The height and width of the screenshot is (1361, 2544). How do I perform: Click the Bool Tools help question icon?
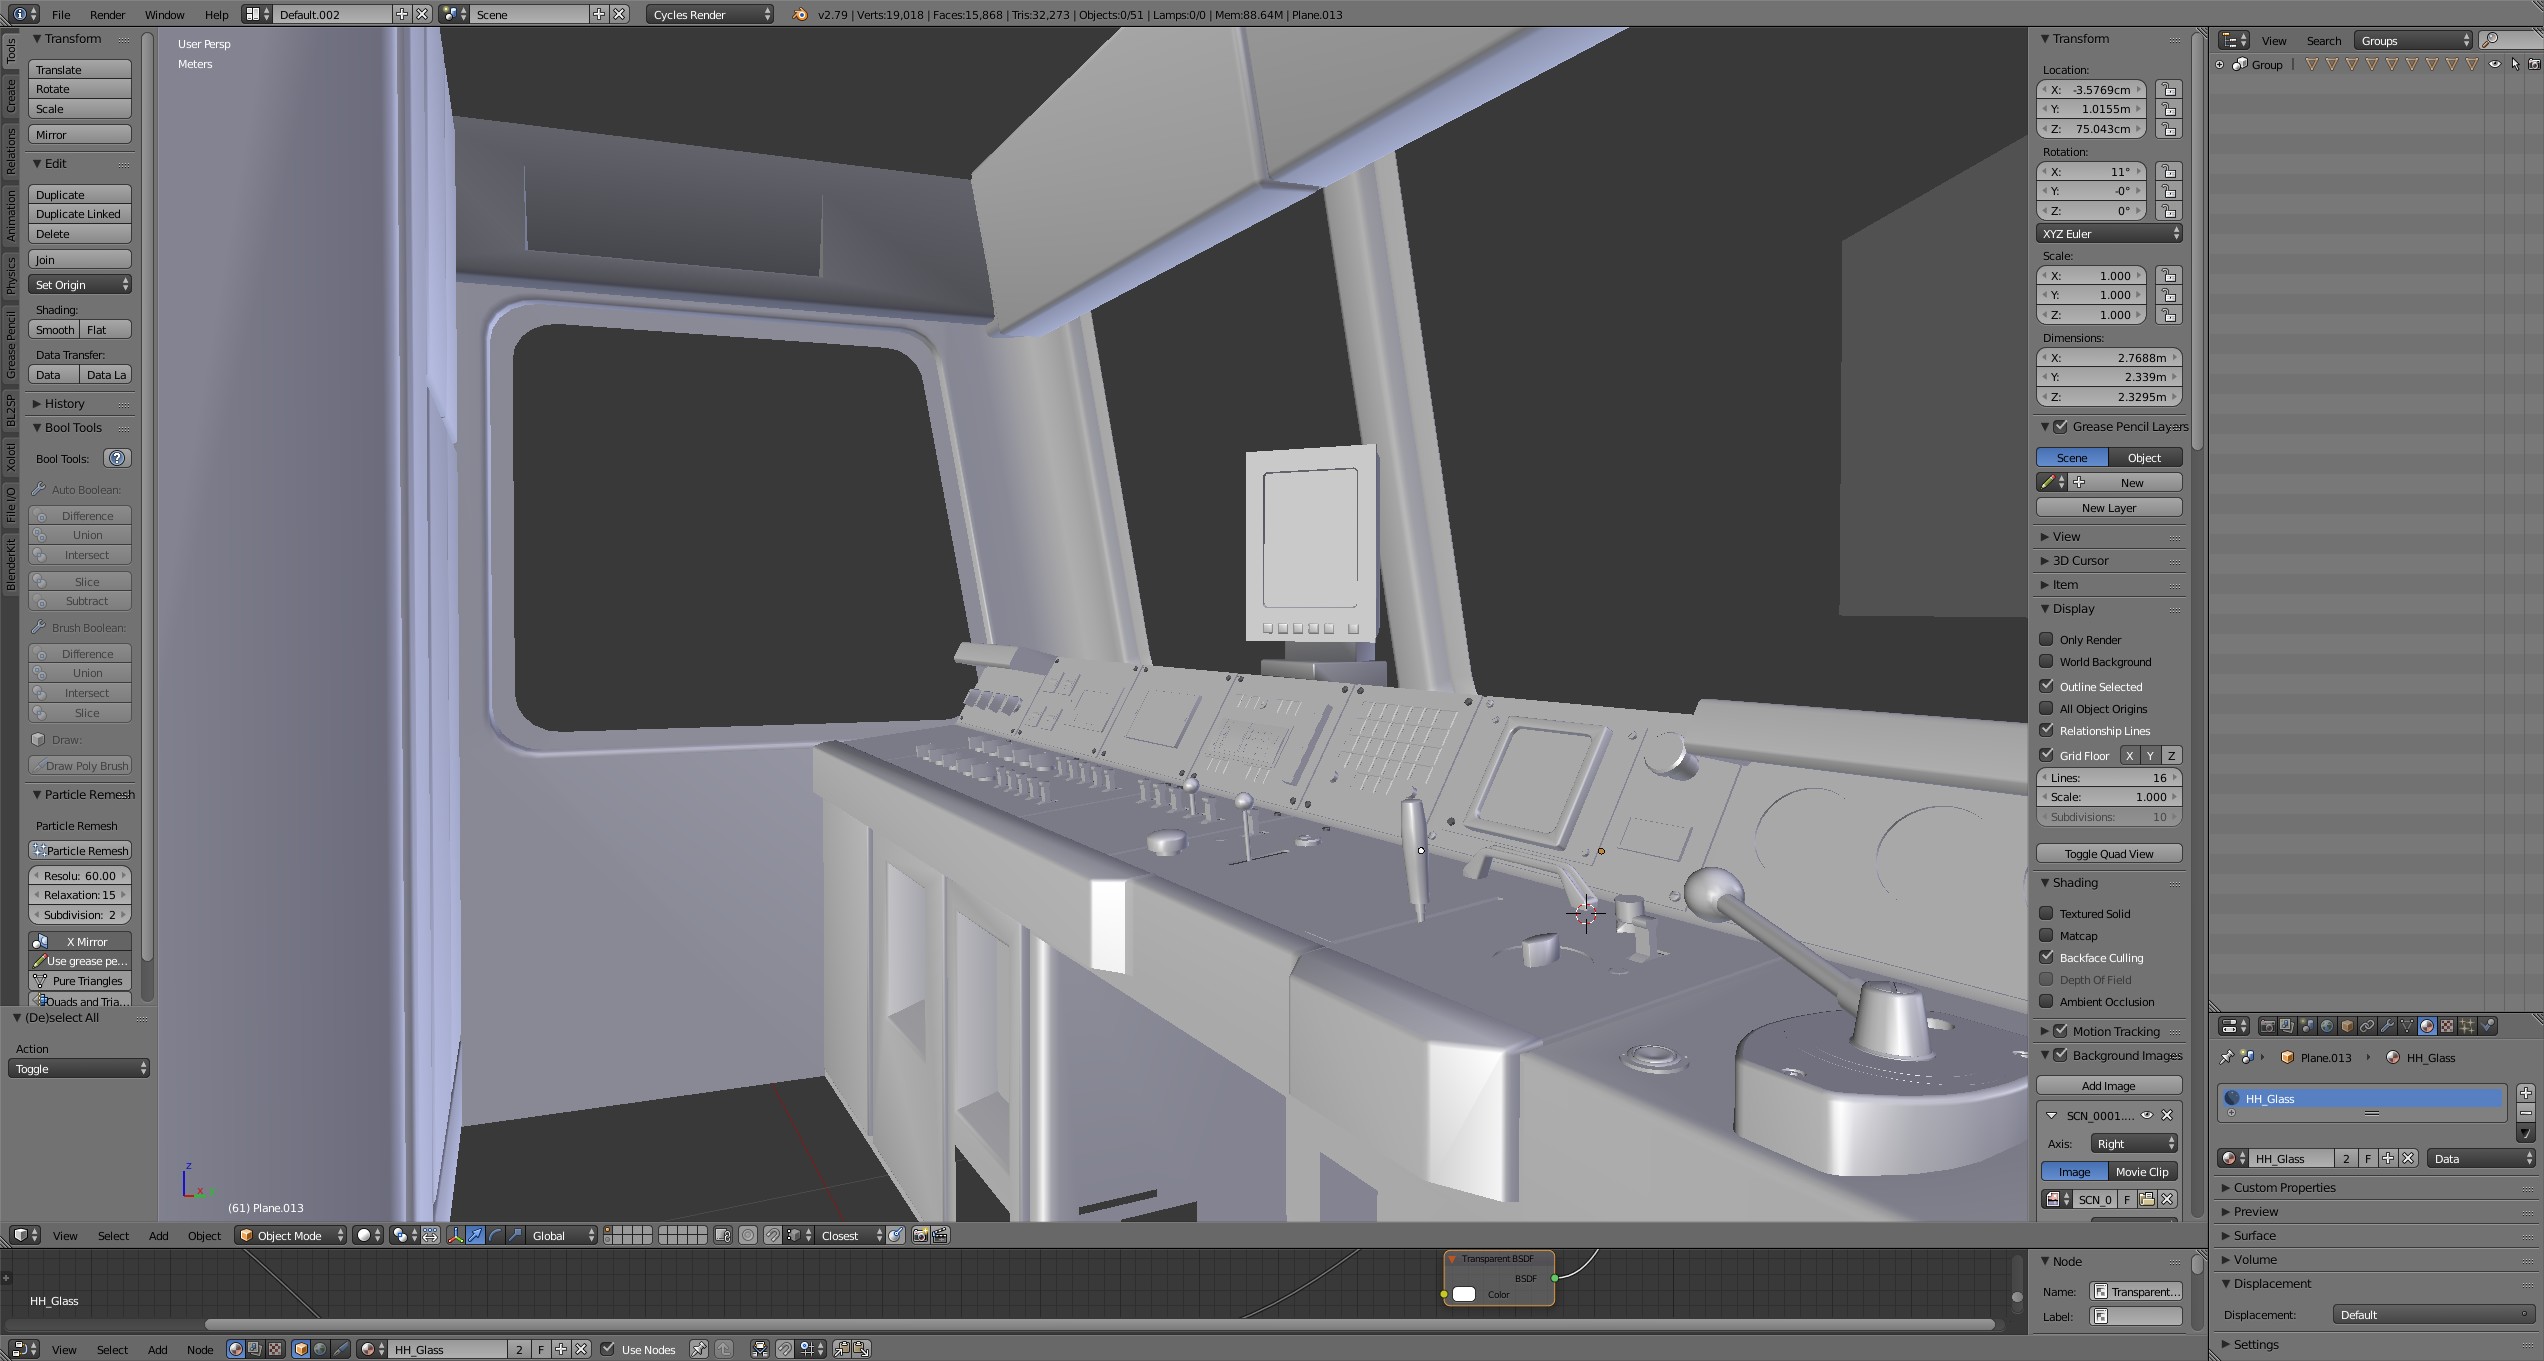(x=117, y=459)
